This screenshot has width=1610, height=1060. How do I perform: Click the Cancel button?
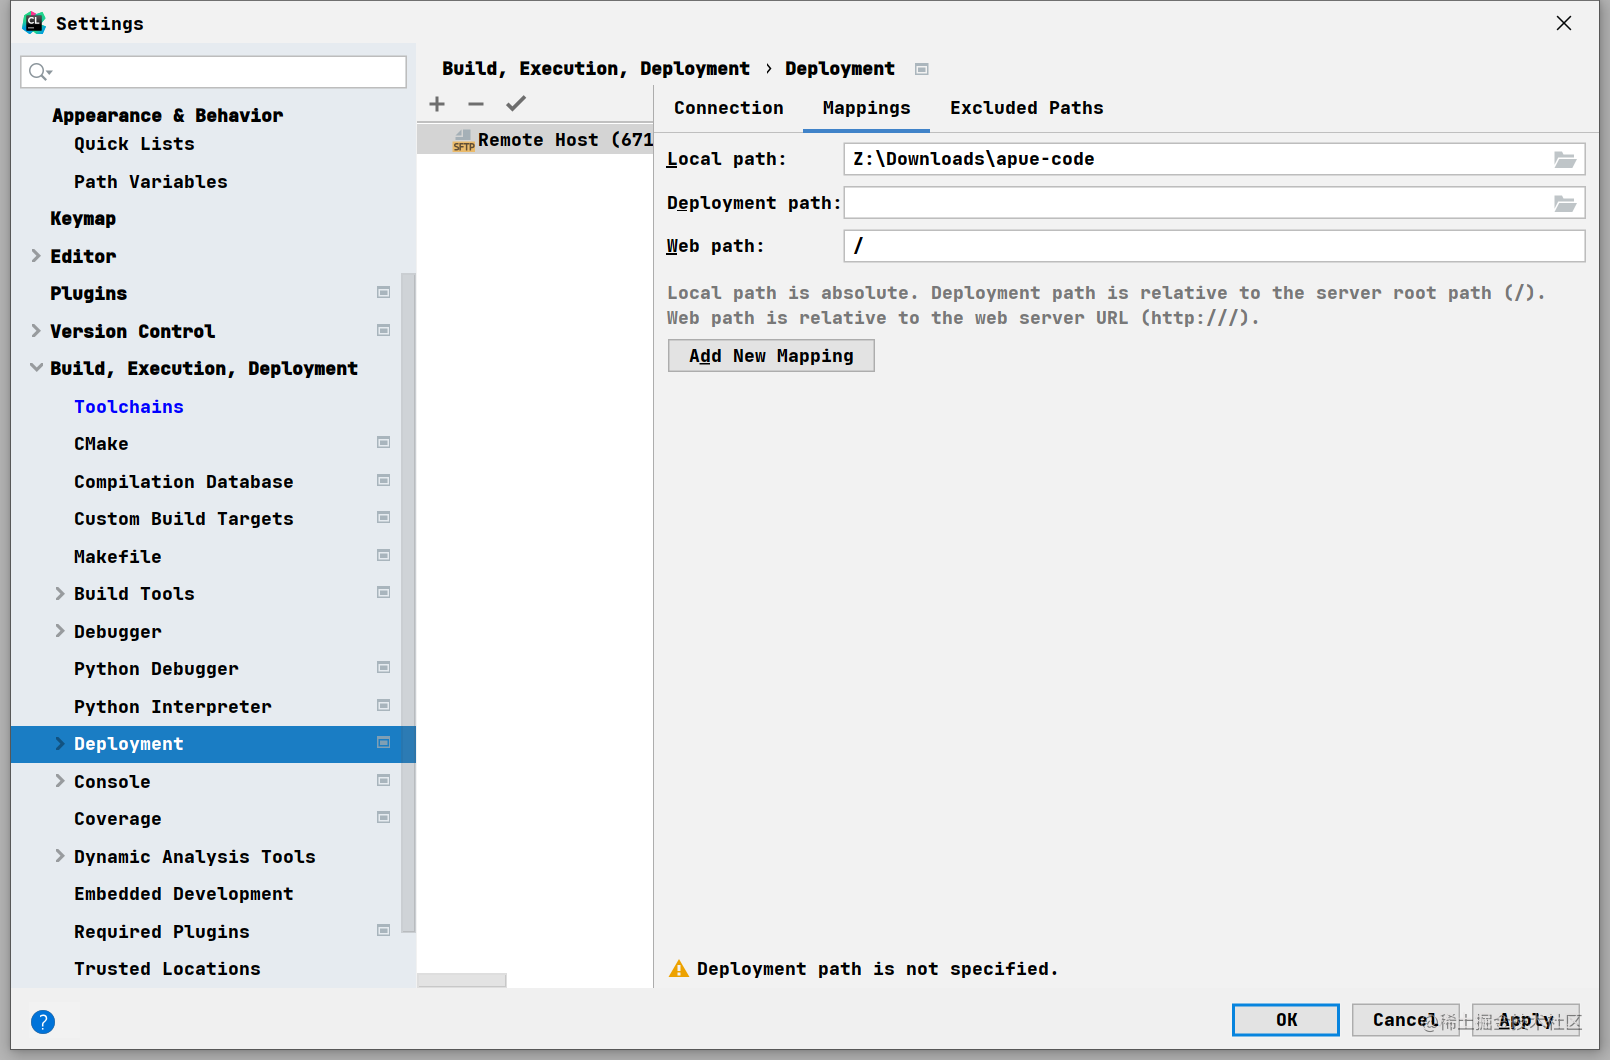tap(1406, 1020)
